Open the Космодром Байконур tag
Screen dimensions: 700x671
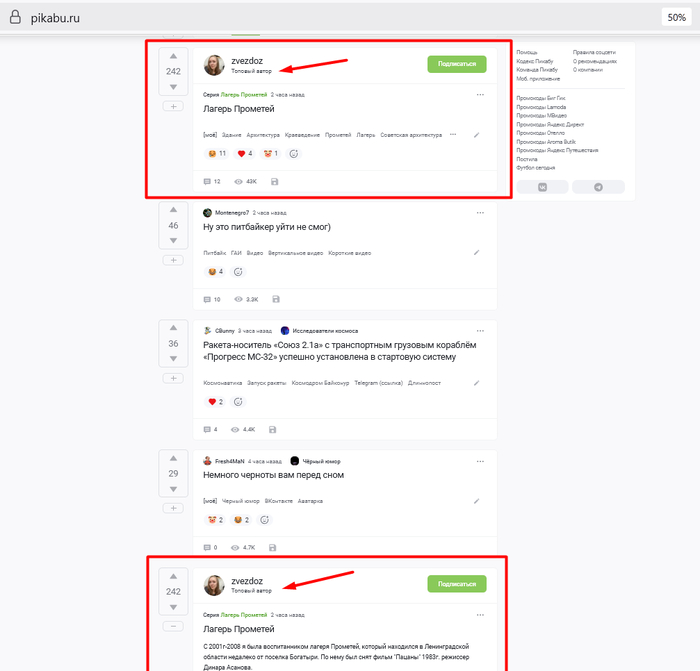[320, 383]
